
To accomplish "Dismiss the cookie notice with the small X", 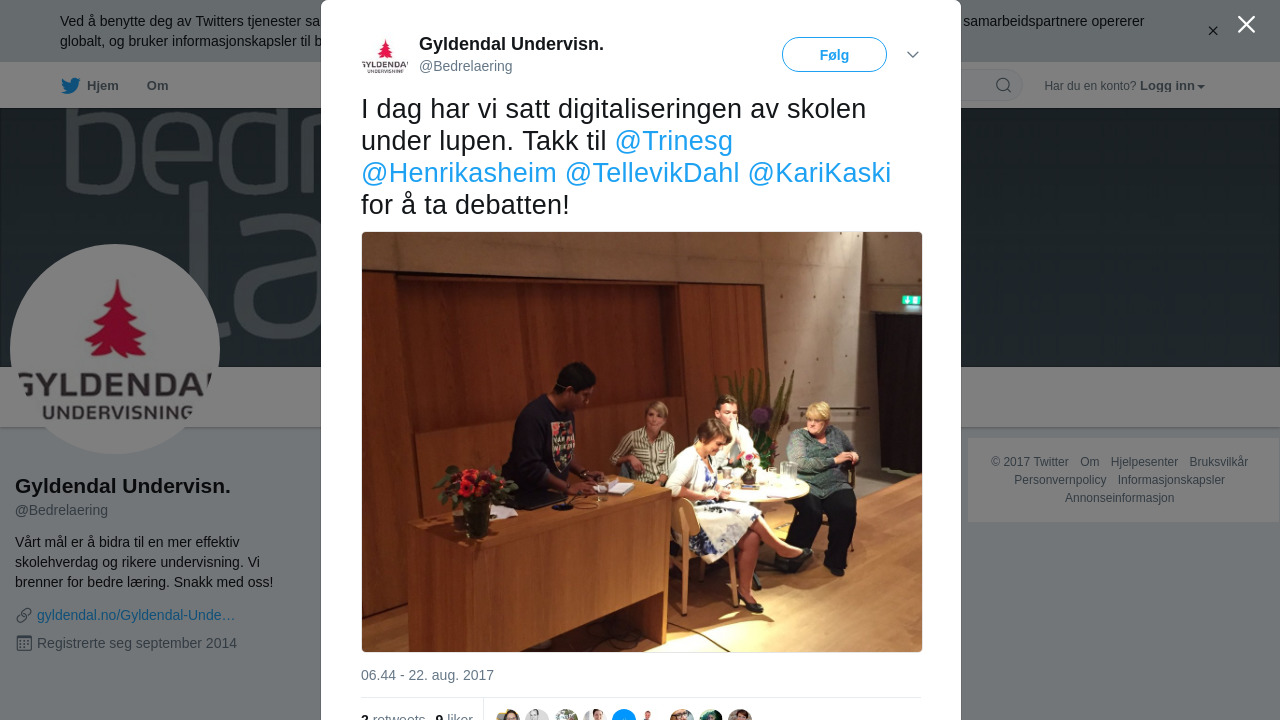I will 1213,31.
